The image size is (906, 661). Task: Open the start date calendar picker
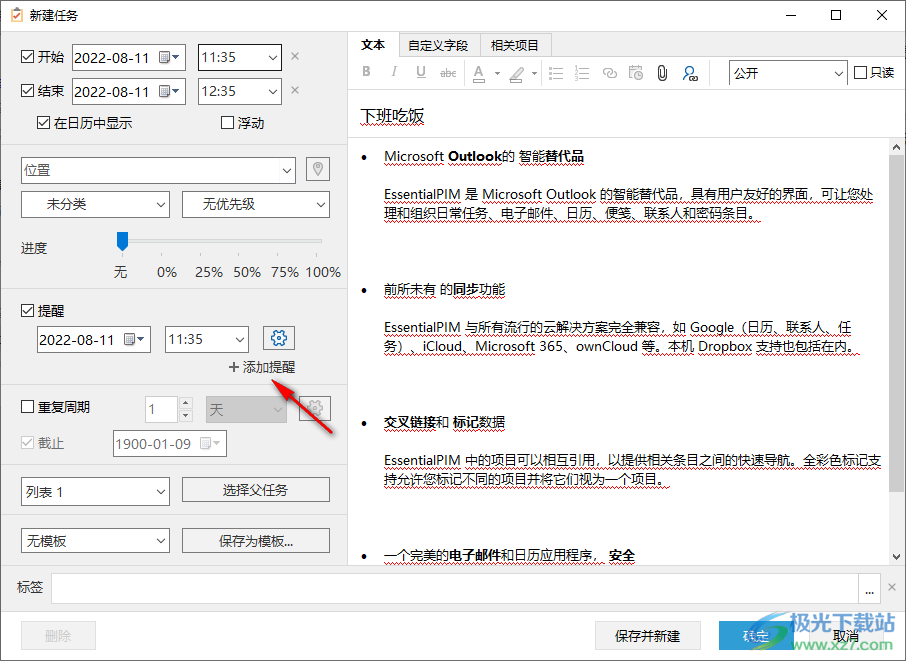pyautogui.click(x=169, y=57)
